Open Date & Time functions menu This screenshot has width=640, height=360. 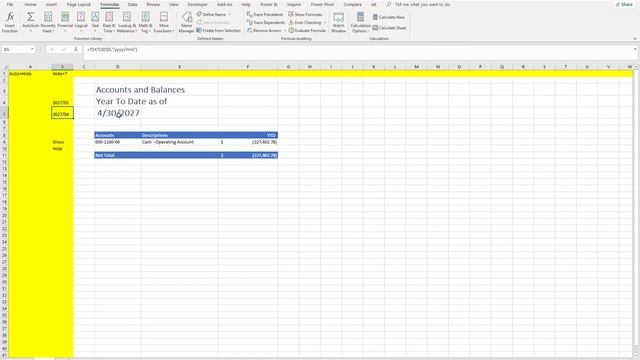(x=109, y=22)
